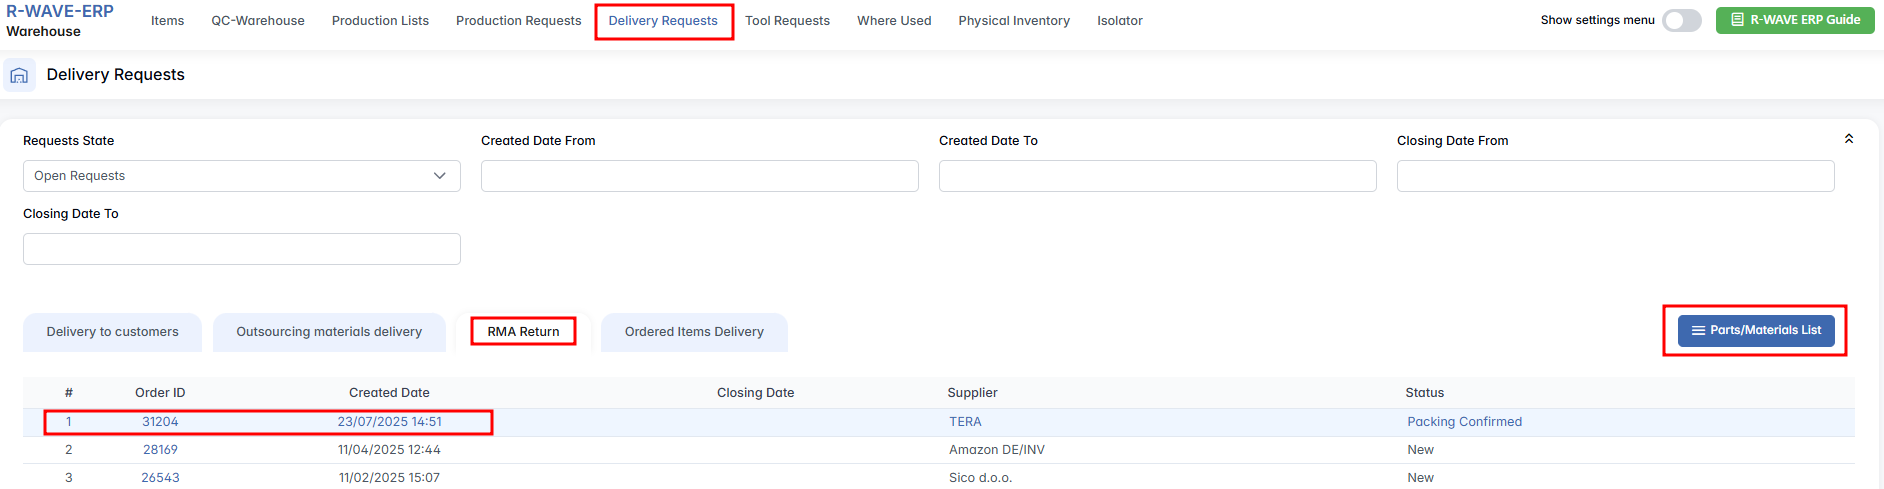Switch to the RMA Return tab
This screenshot has width=1884, height=489.
coord(523,332)
